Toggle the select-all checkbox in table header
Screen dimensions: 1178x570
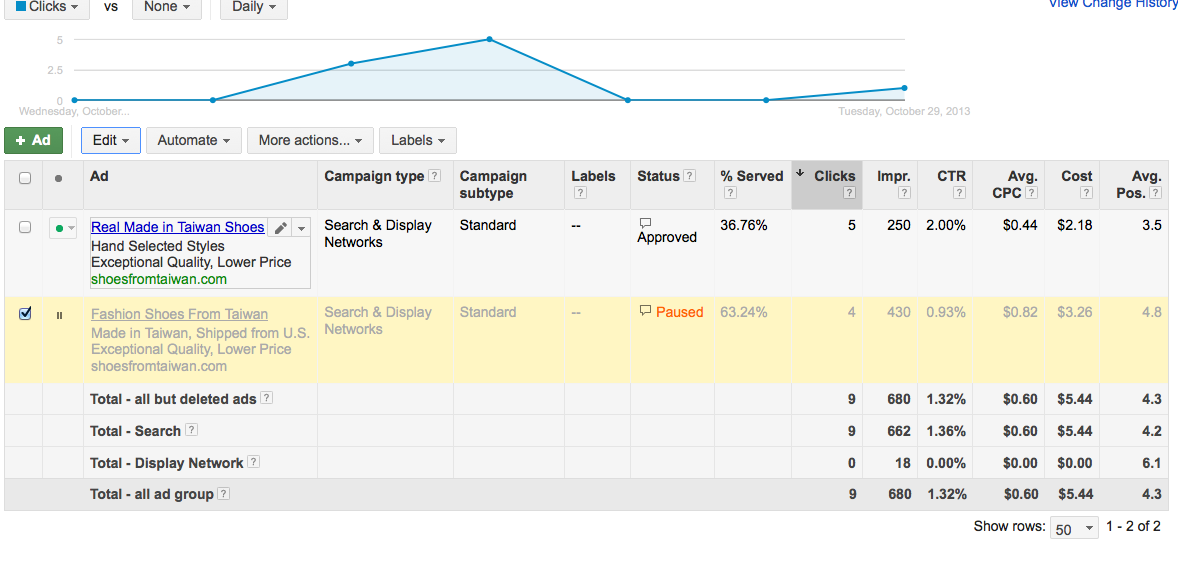(25, 178)
